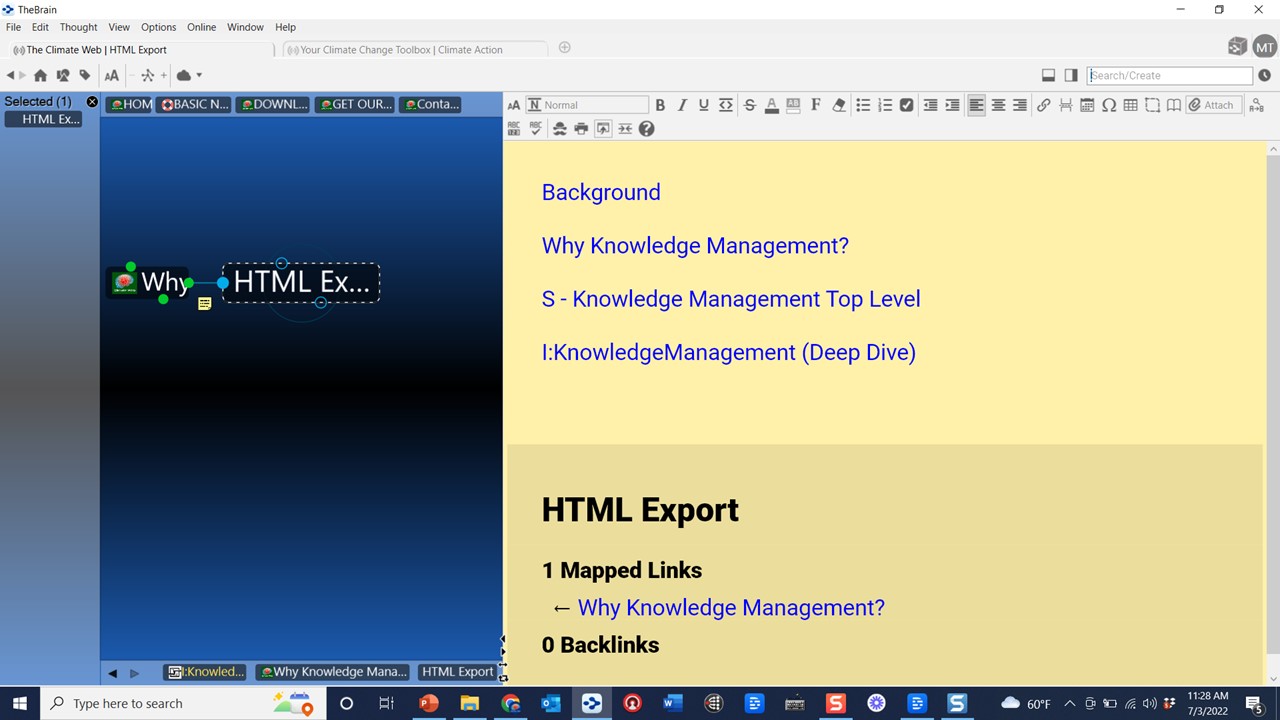1280x720 pixels.
Task: Open the Options menu
Action: (x=158, y=27)
